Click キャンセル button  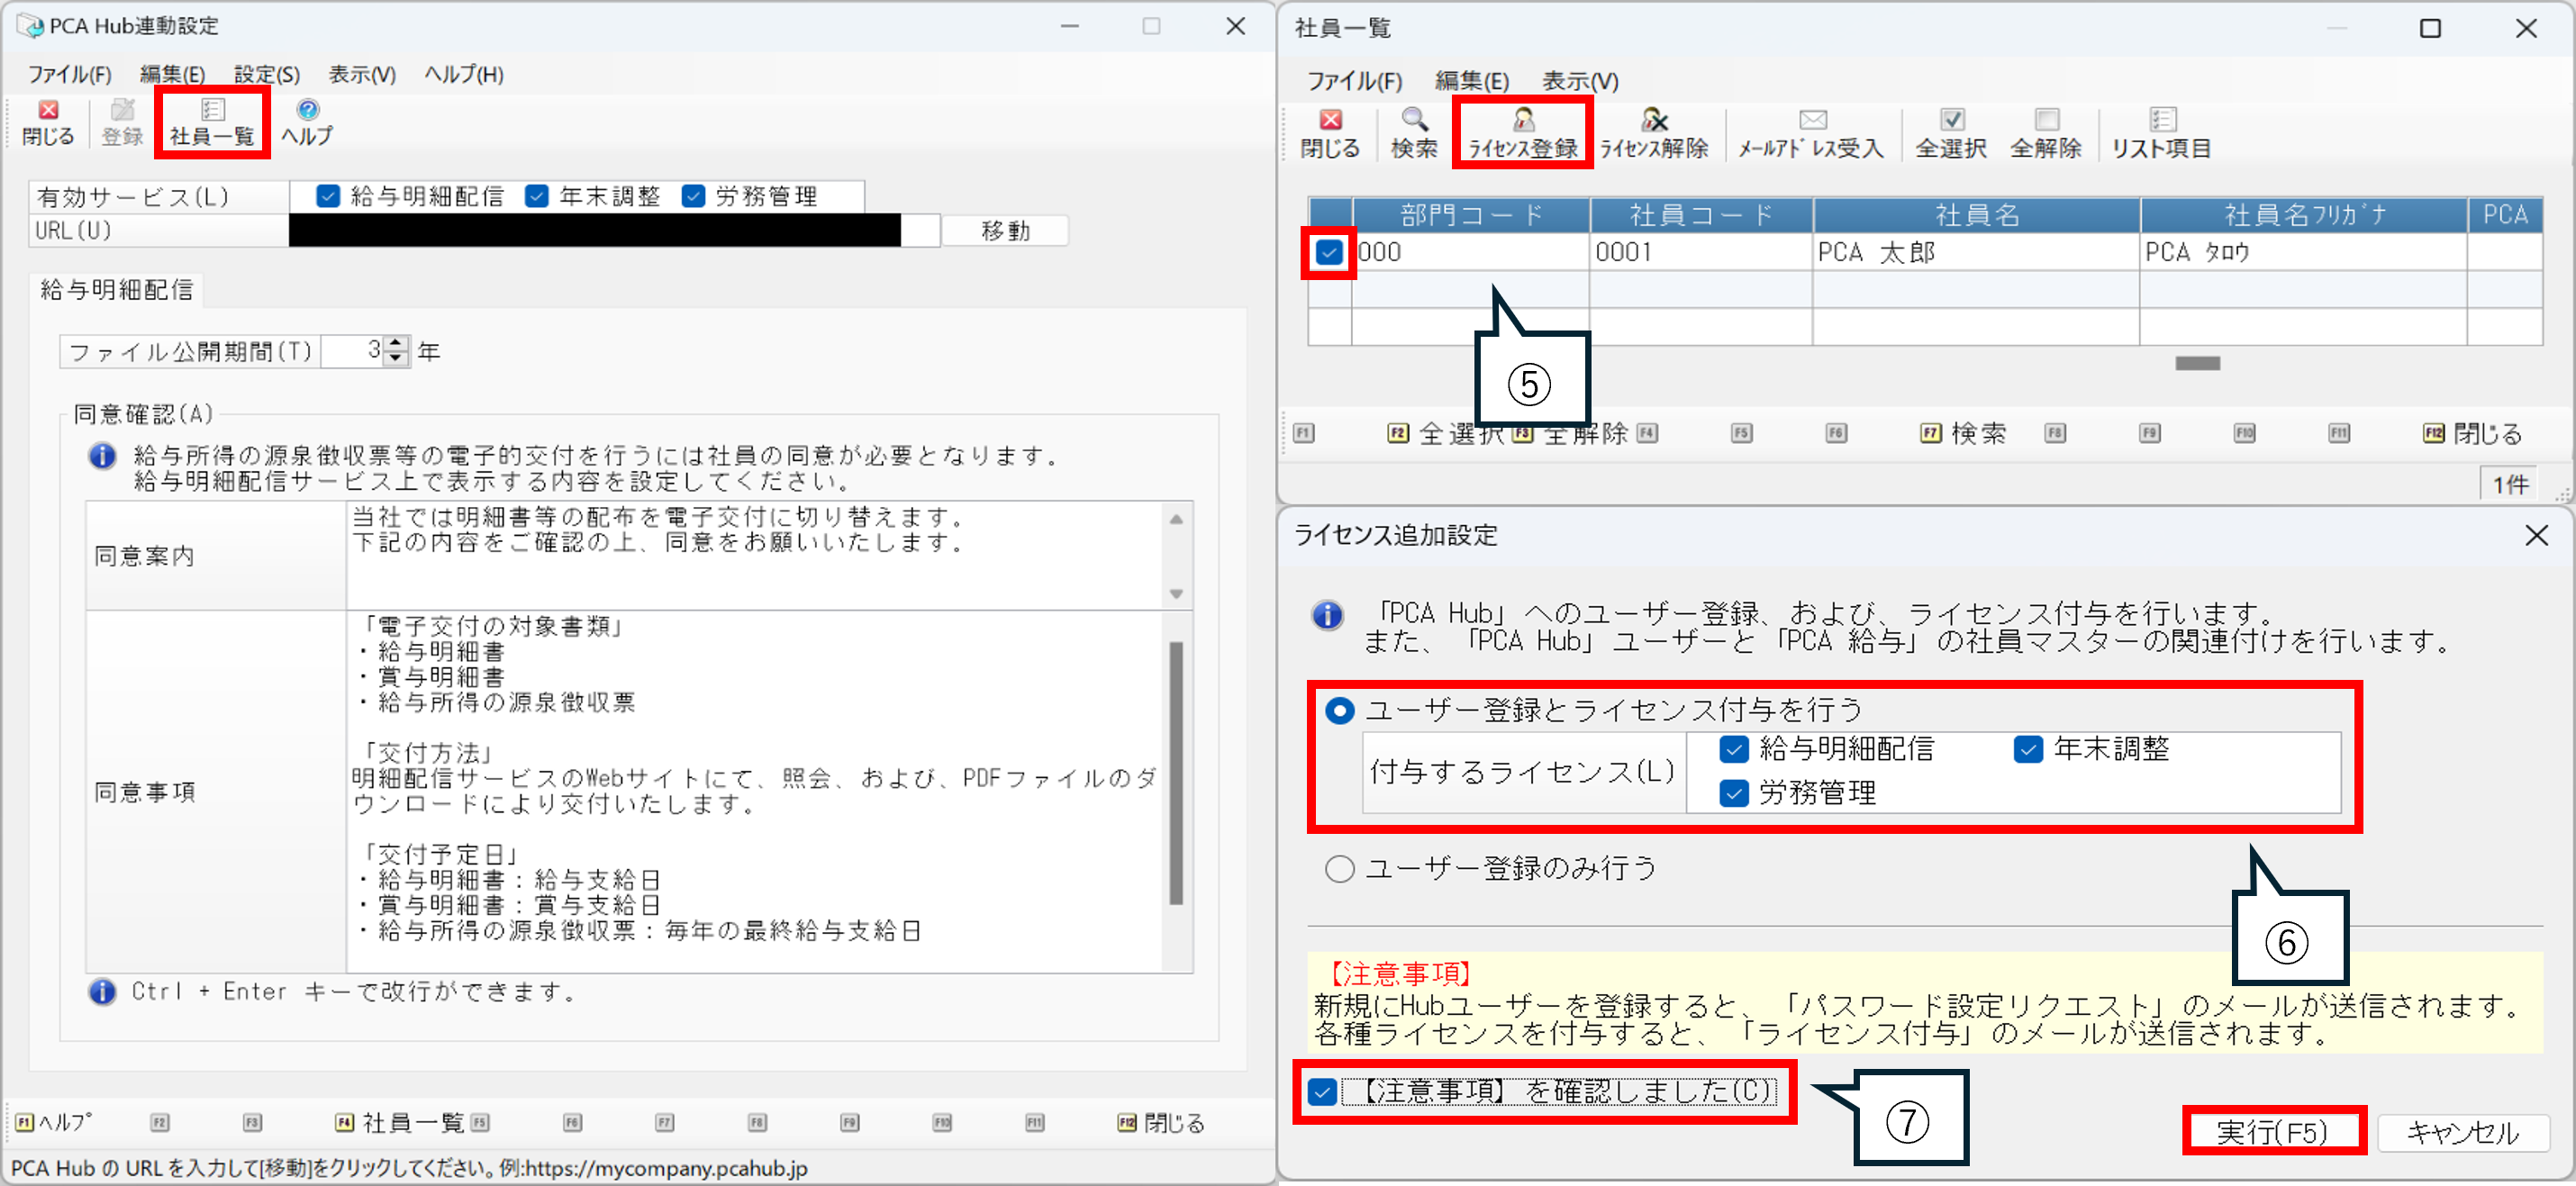coord(2463,1131)
